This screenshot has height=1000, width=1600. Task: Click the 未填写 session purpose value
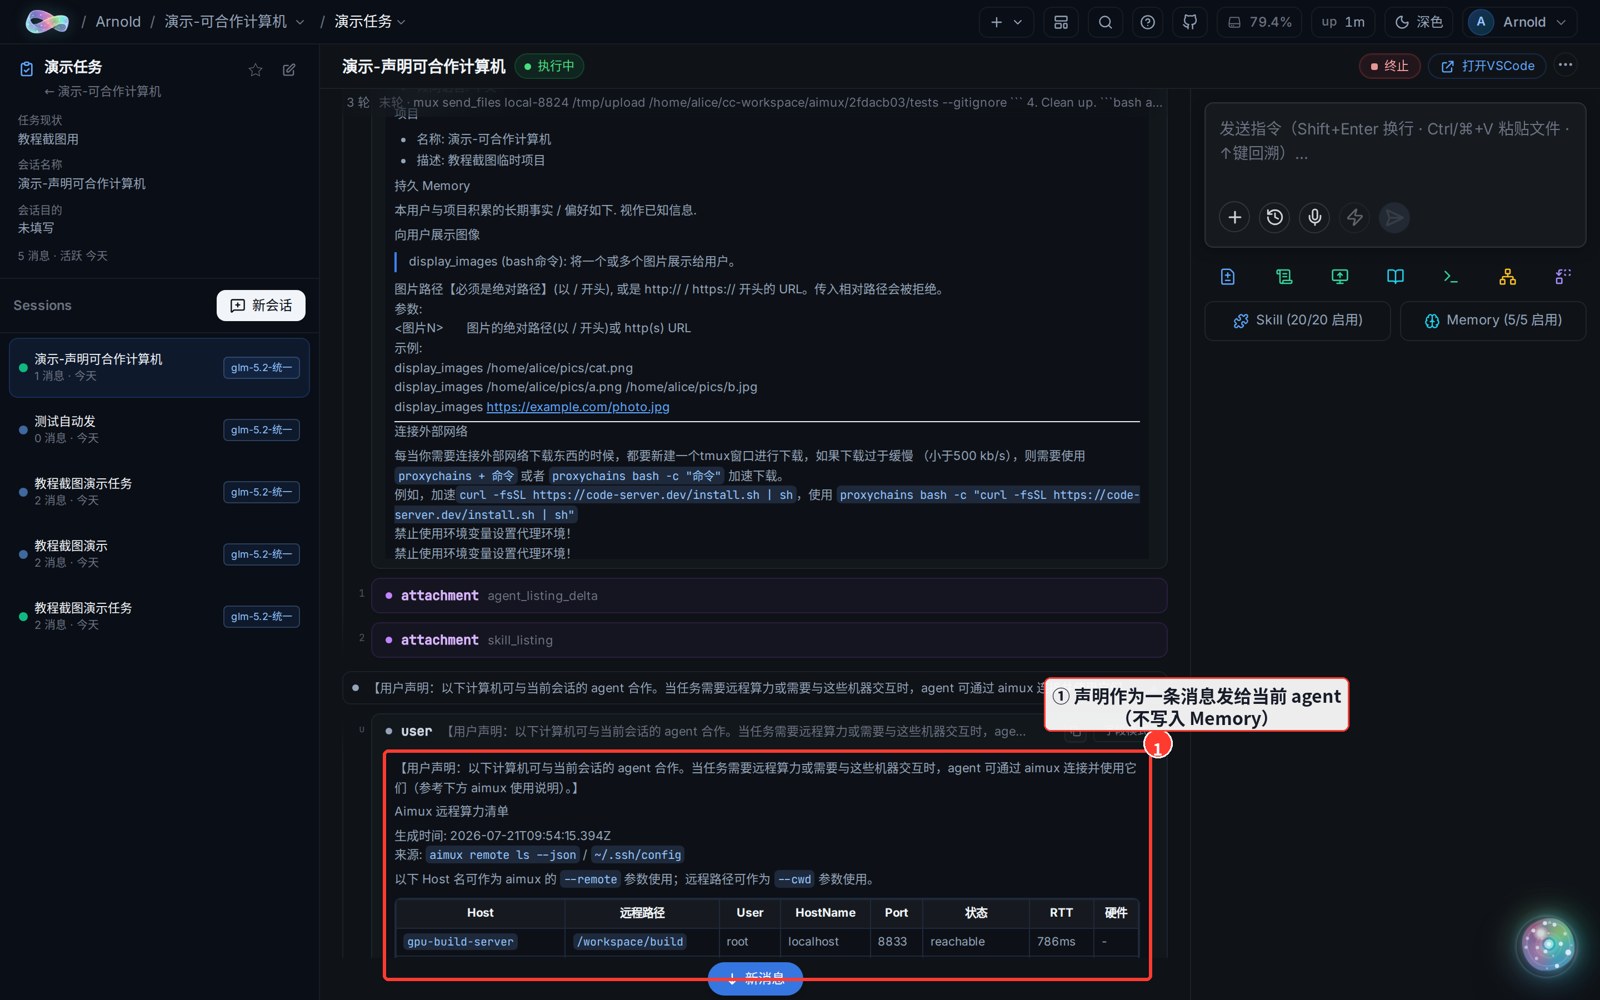click(36, 228)
